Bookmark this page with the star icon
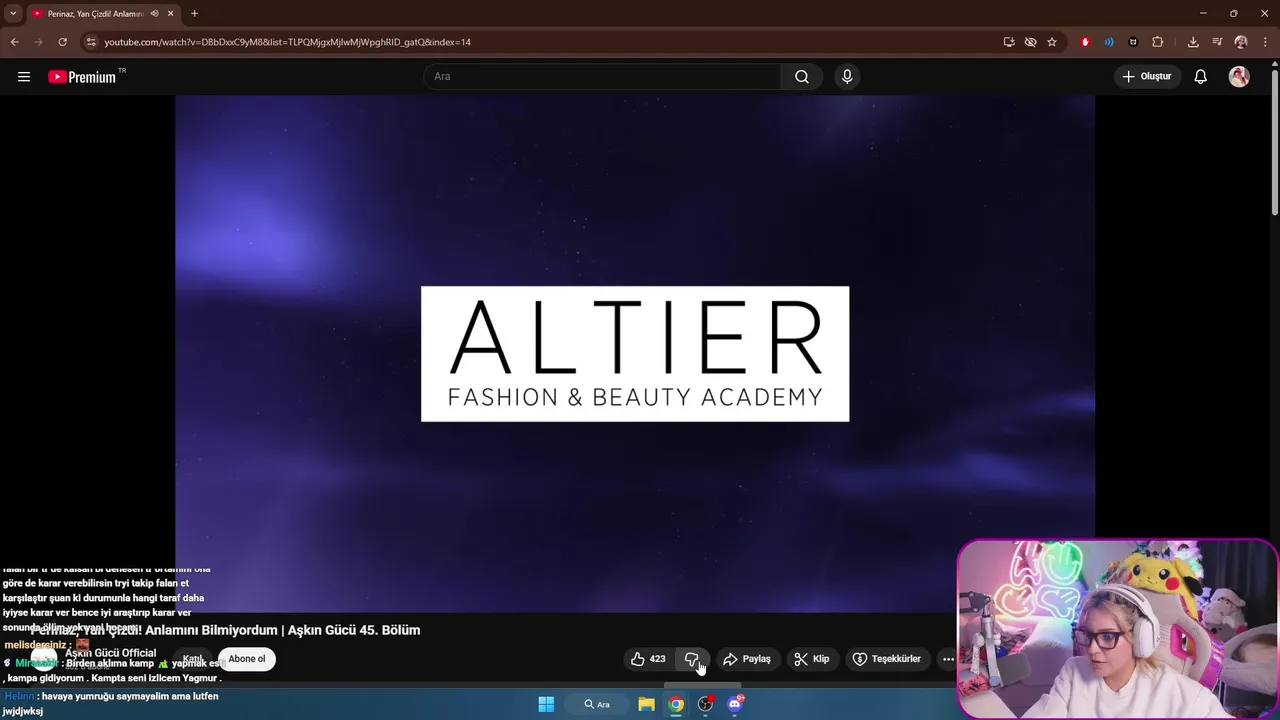 pyautogui.click(x=1052, y=42)
